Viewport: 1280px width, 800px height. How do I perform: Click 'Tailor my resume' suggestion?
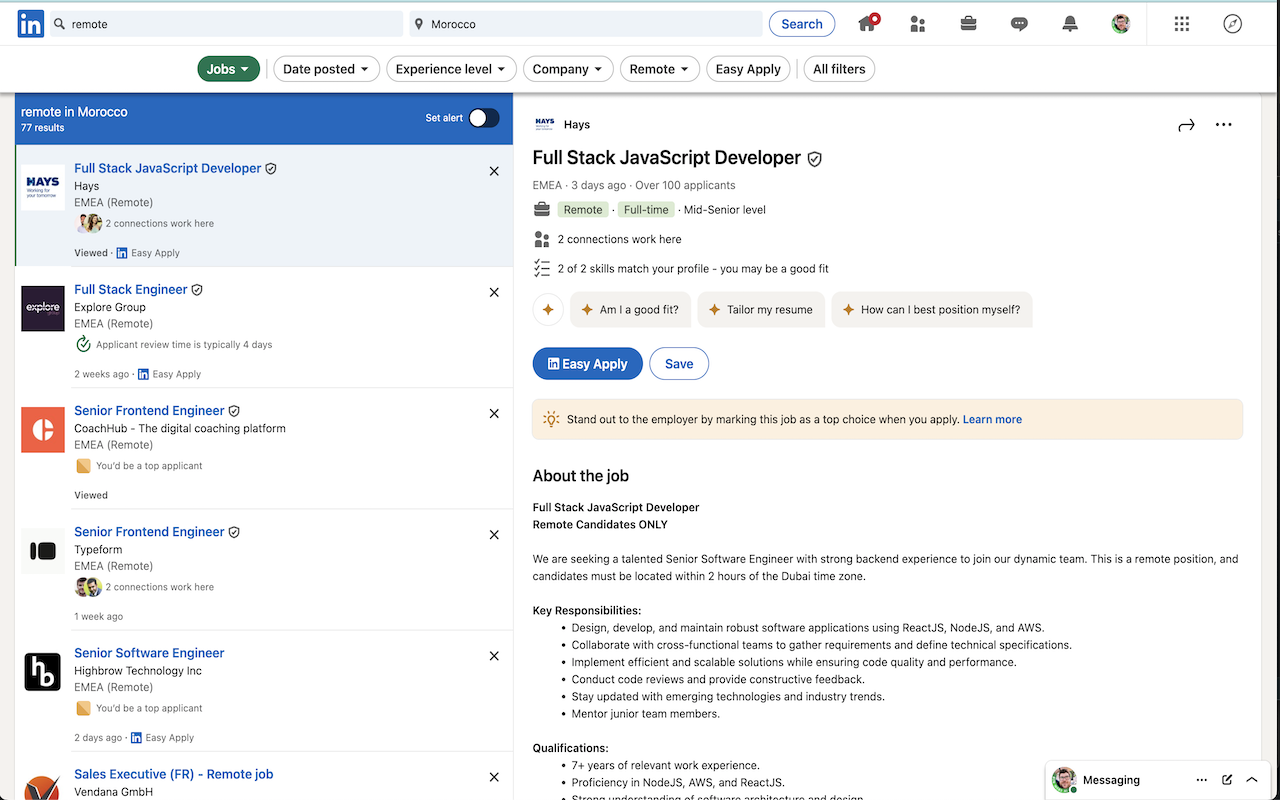761,310
